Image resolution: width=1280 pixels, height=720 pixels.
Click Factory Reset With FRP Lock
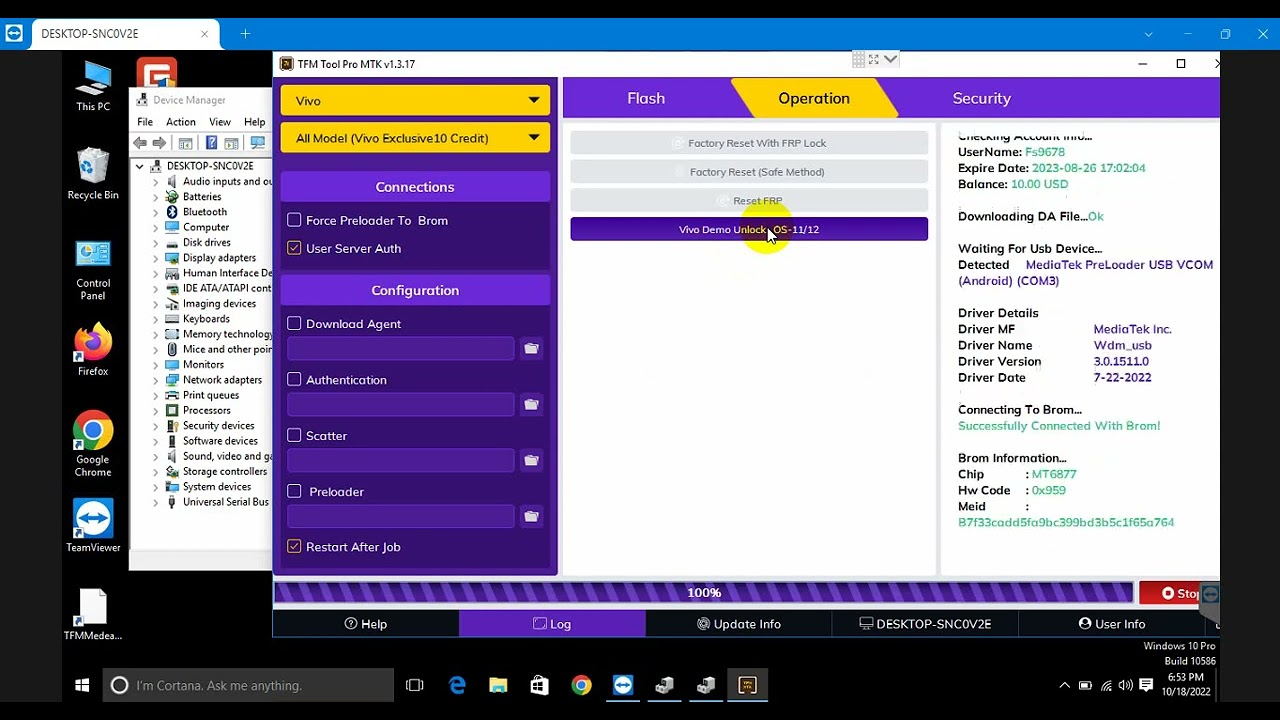click(749, 143)
